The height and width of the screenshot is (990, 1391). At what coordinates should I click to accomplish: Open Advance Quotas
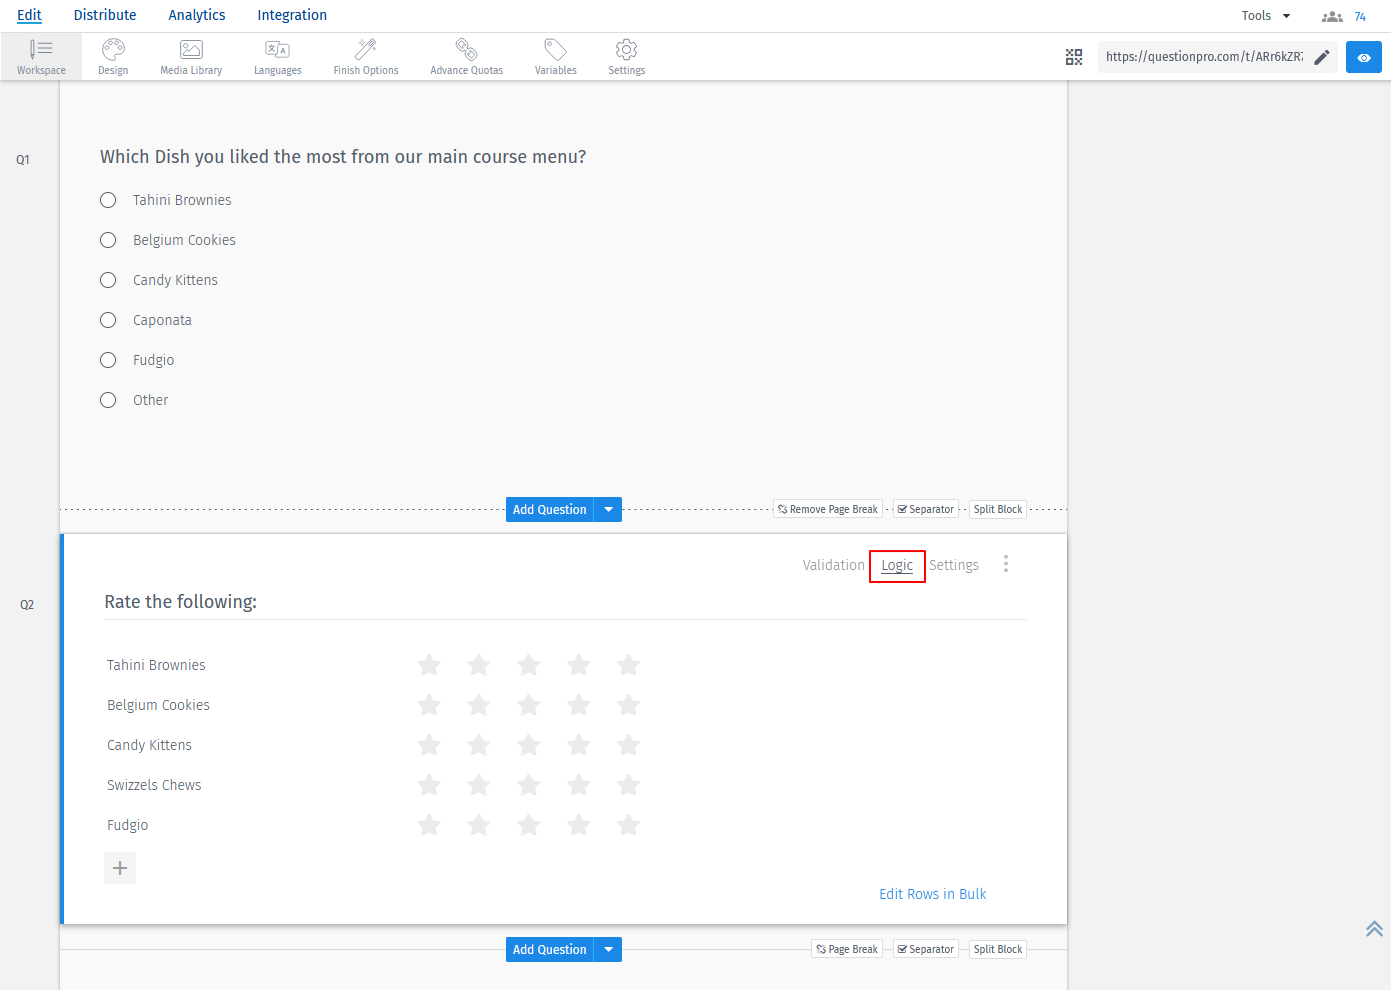[465, 56]
